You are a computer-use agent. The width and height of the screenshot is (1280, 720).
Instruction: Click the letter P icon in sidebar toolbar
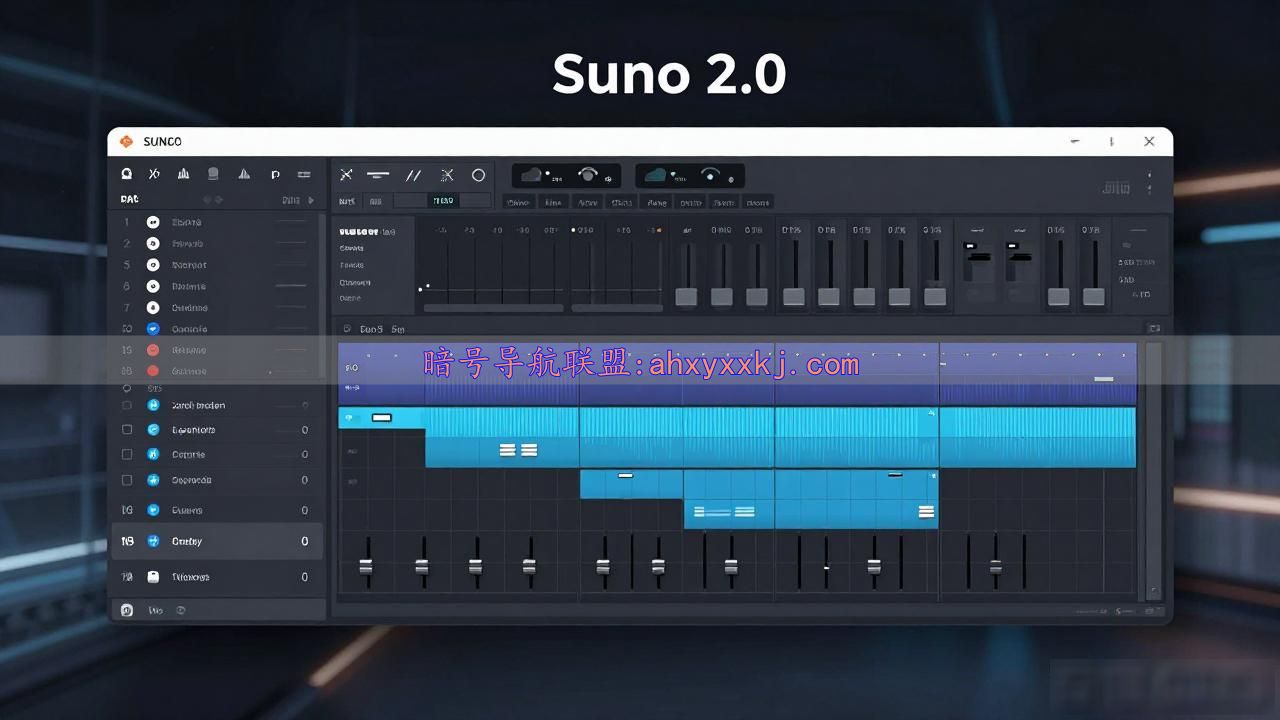275,174
